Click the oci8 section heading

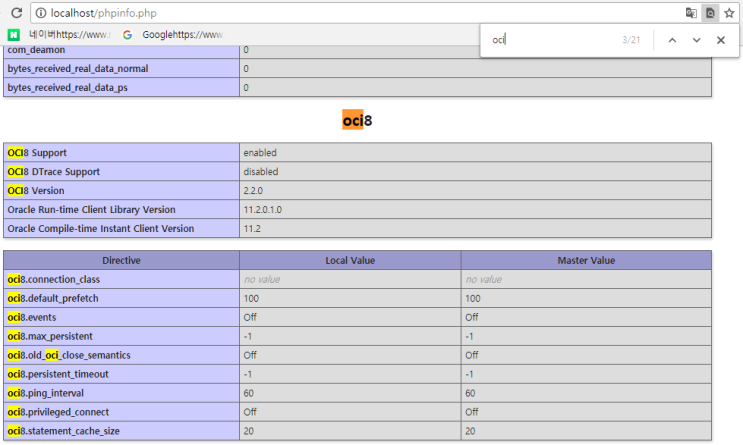pyautogui.click(x=357, y=120)
